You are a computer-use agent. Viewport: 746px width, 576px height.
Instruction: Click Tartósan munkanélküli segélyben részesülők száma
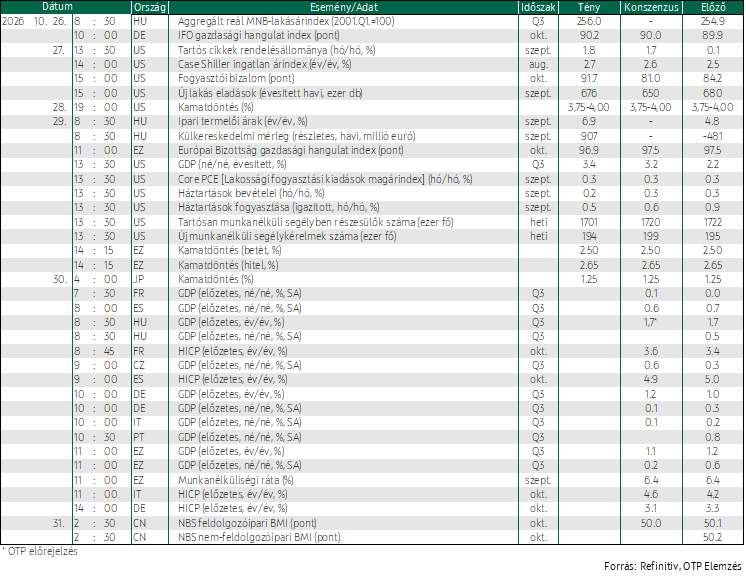click(x=315, y=222)
